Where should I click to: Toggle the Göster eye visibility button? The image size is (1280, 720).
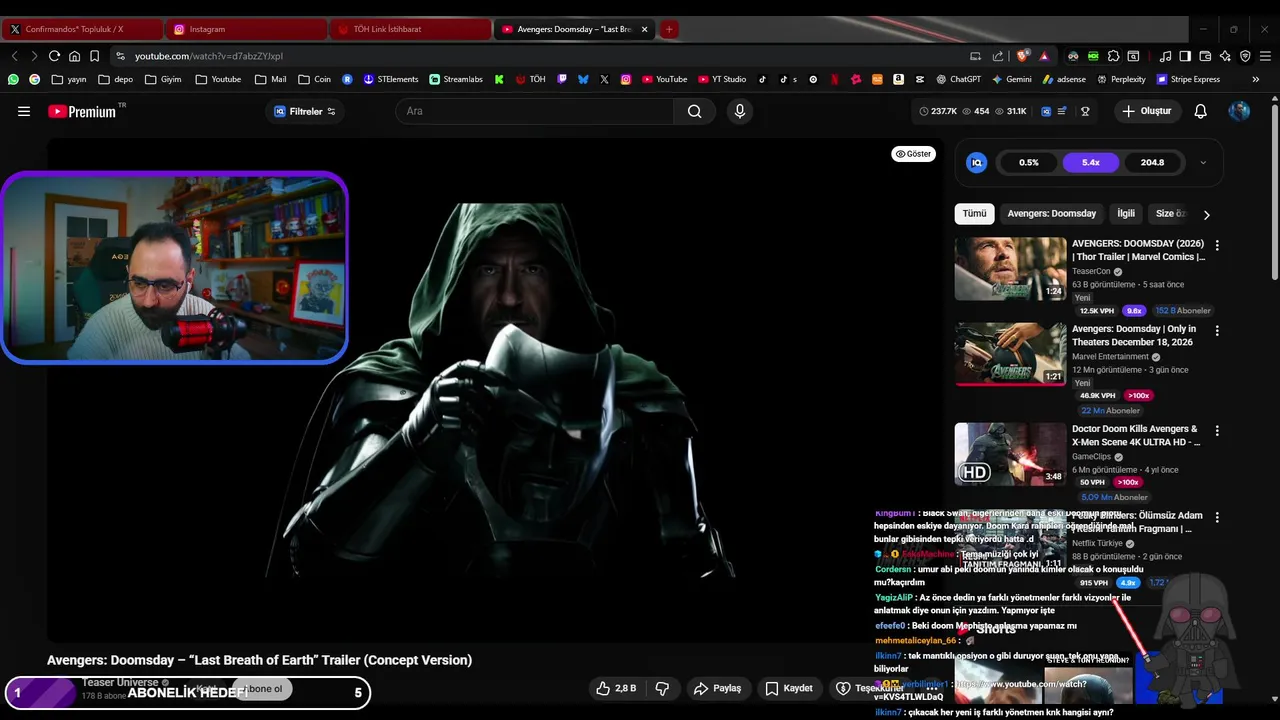[x=913, y=154]
